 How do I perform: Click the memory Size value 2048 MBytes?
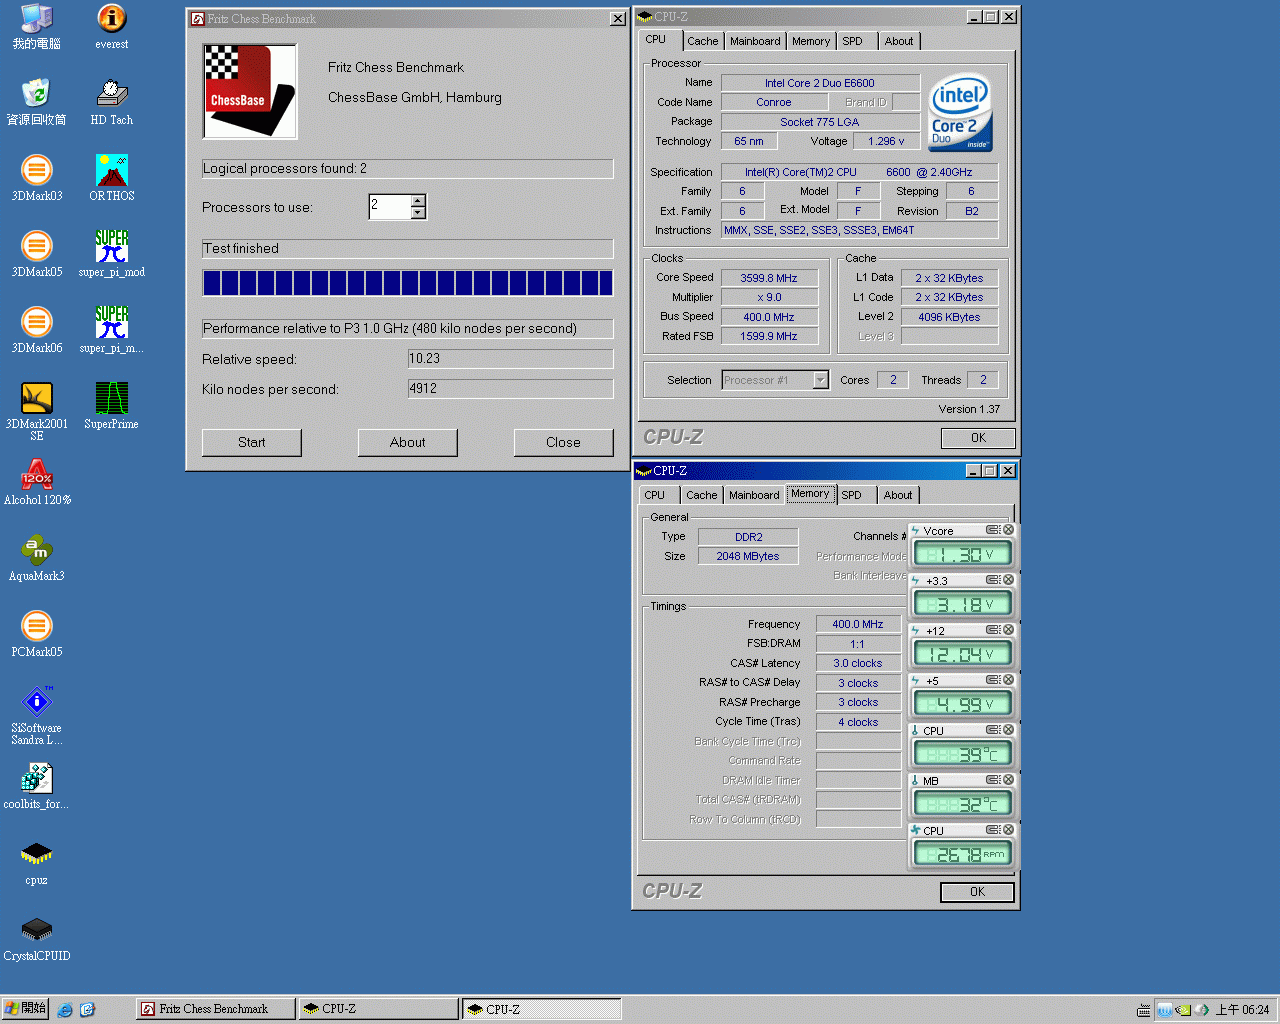point(748,556)
